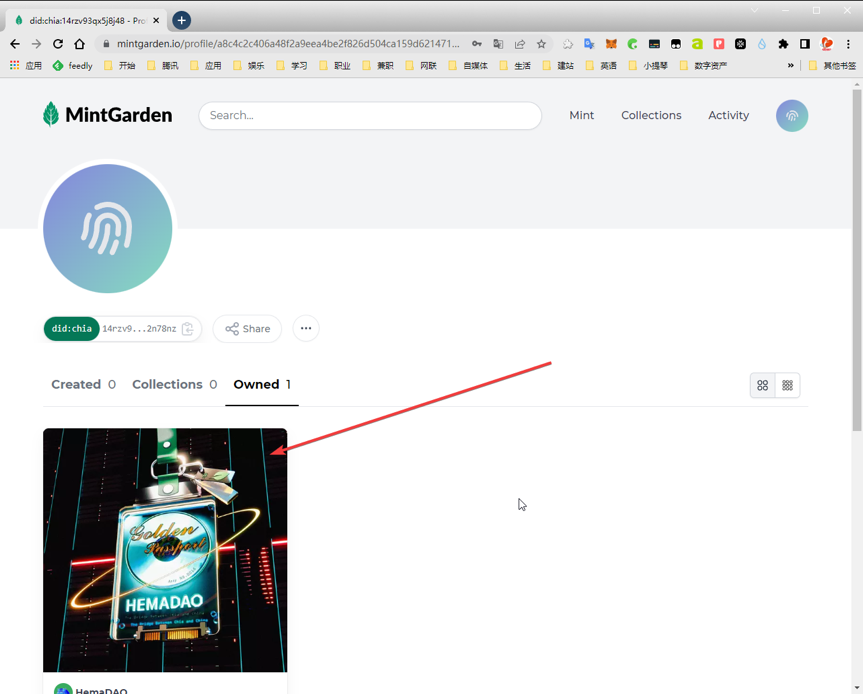
Task: Open saved passwords key icon
Action: point(477,44)
